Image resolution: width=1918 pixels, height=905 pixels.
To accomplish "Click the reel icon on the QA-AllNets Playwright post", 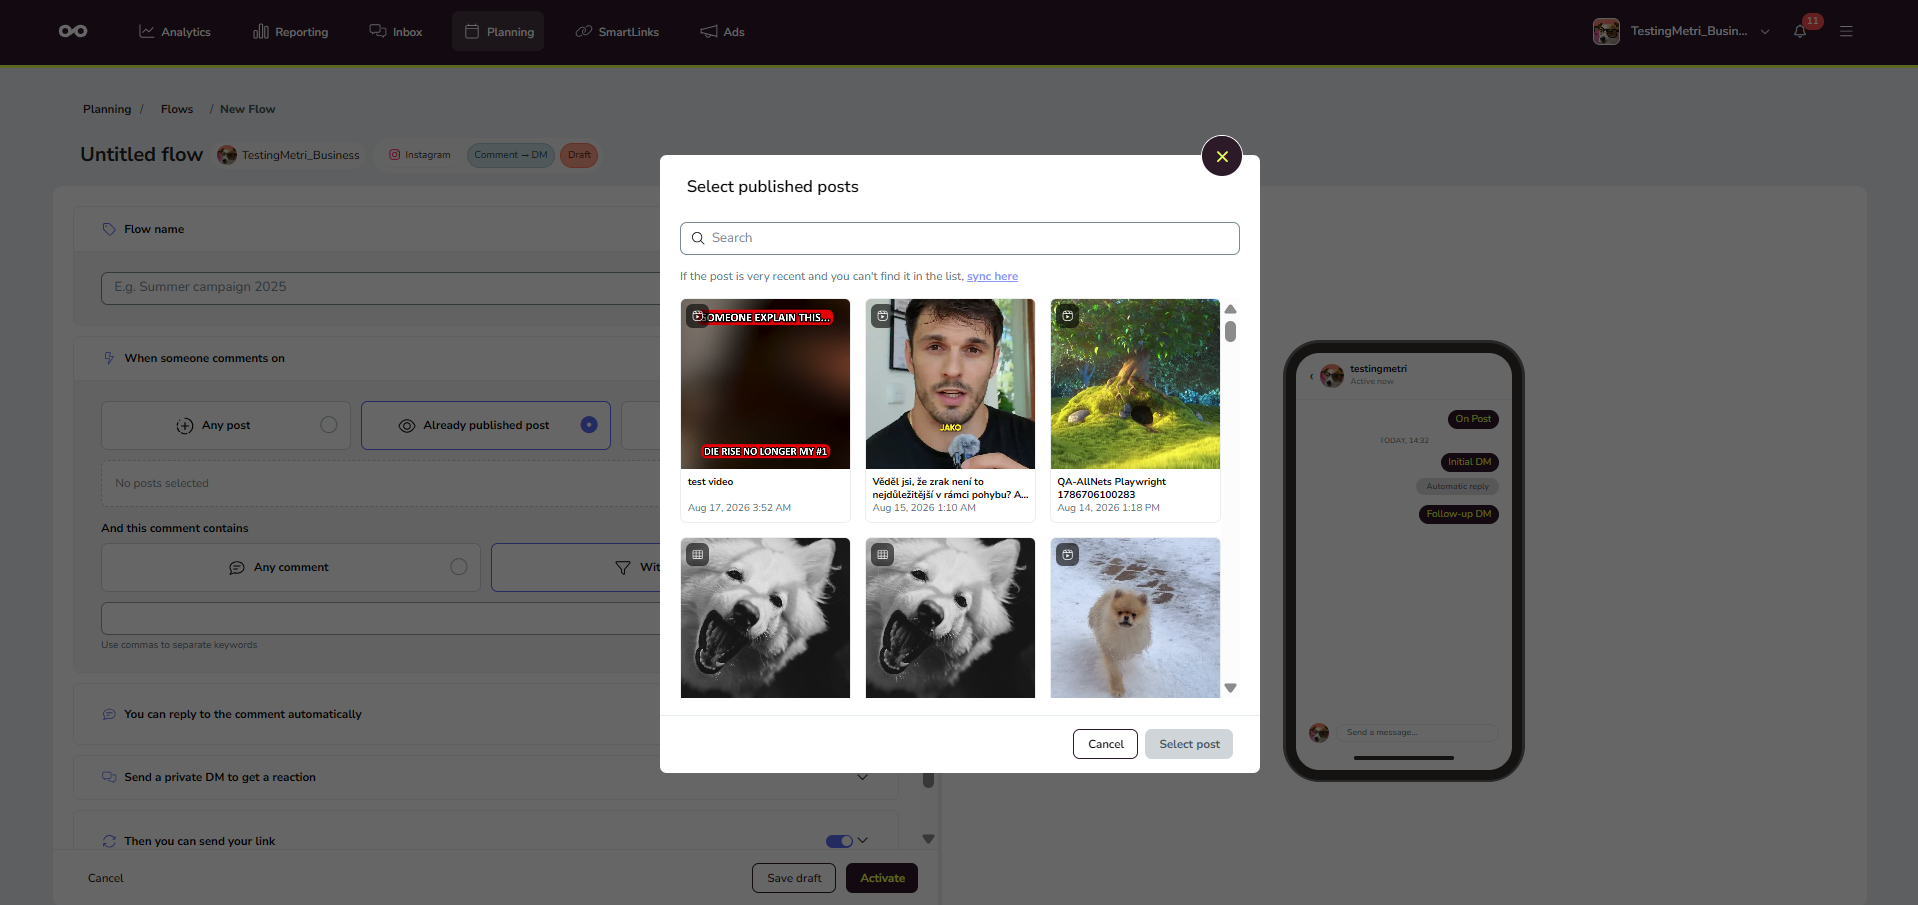I will 1068,316.
